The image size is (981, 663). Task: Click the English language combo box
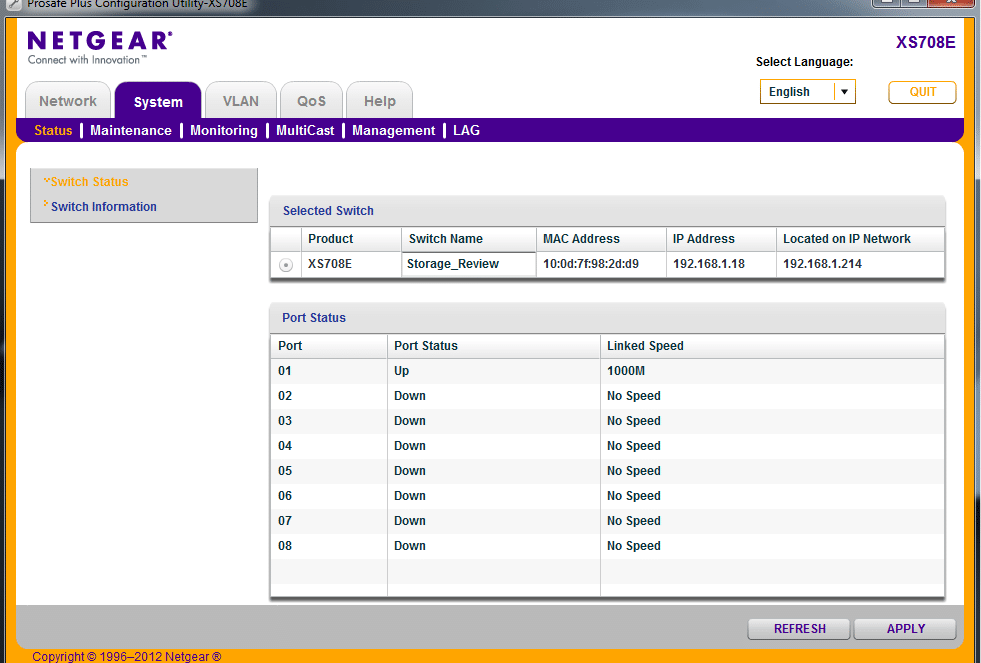[807, 92]
